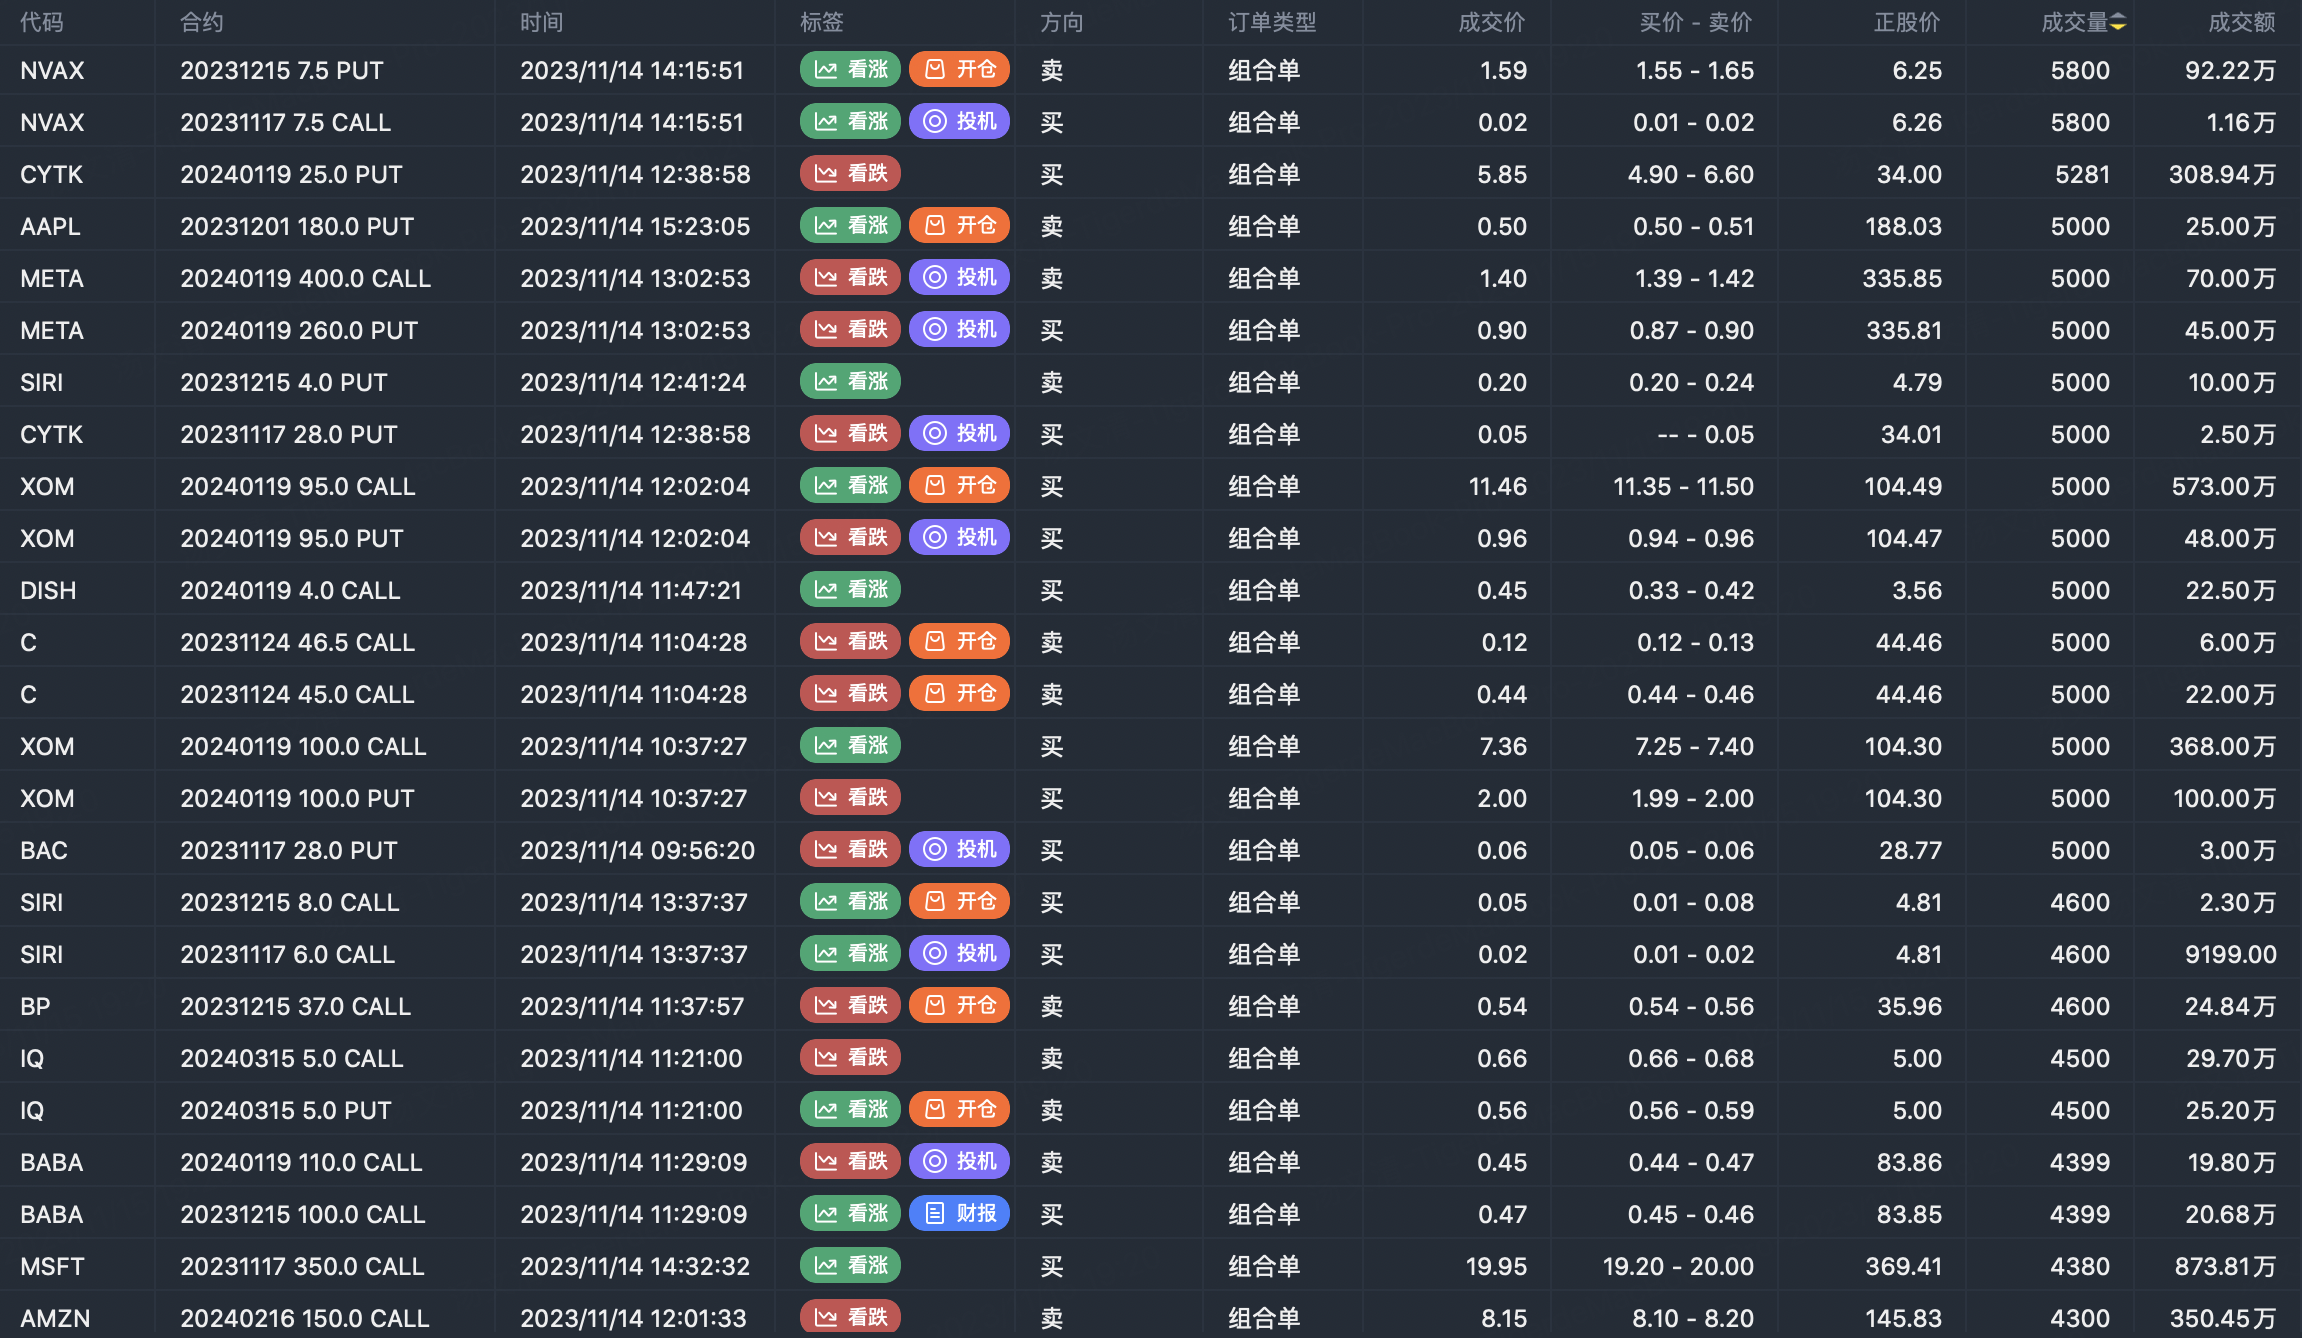Click timestamp 2023/11/14 15:23:05

[x=635, y=226]
